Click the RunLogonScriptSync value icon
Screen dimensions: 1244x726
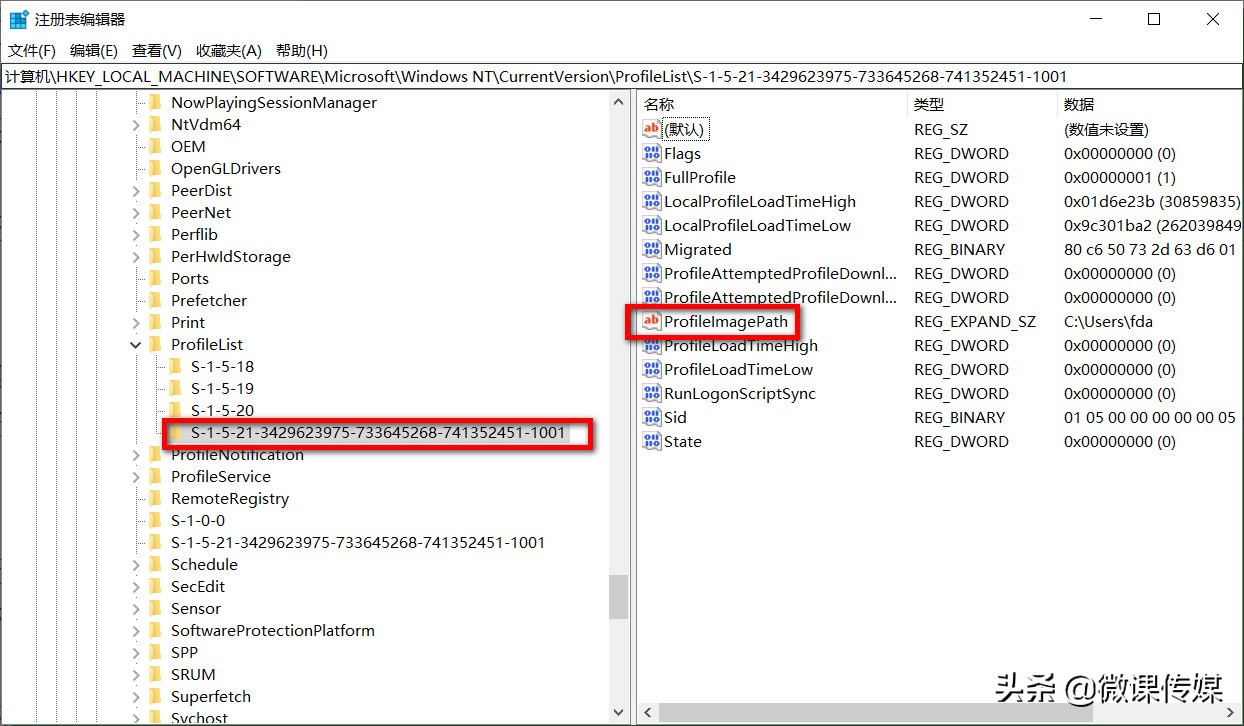(652, 393)
